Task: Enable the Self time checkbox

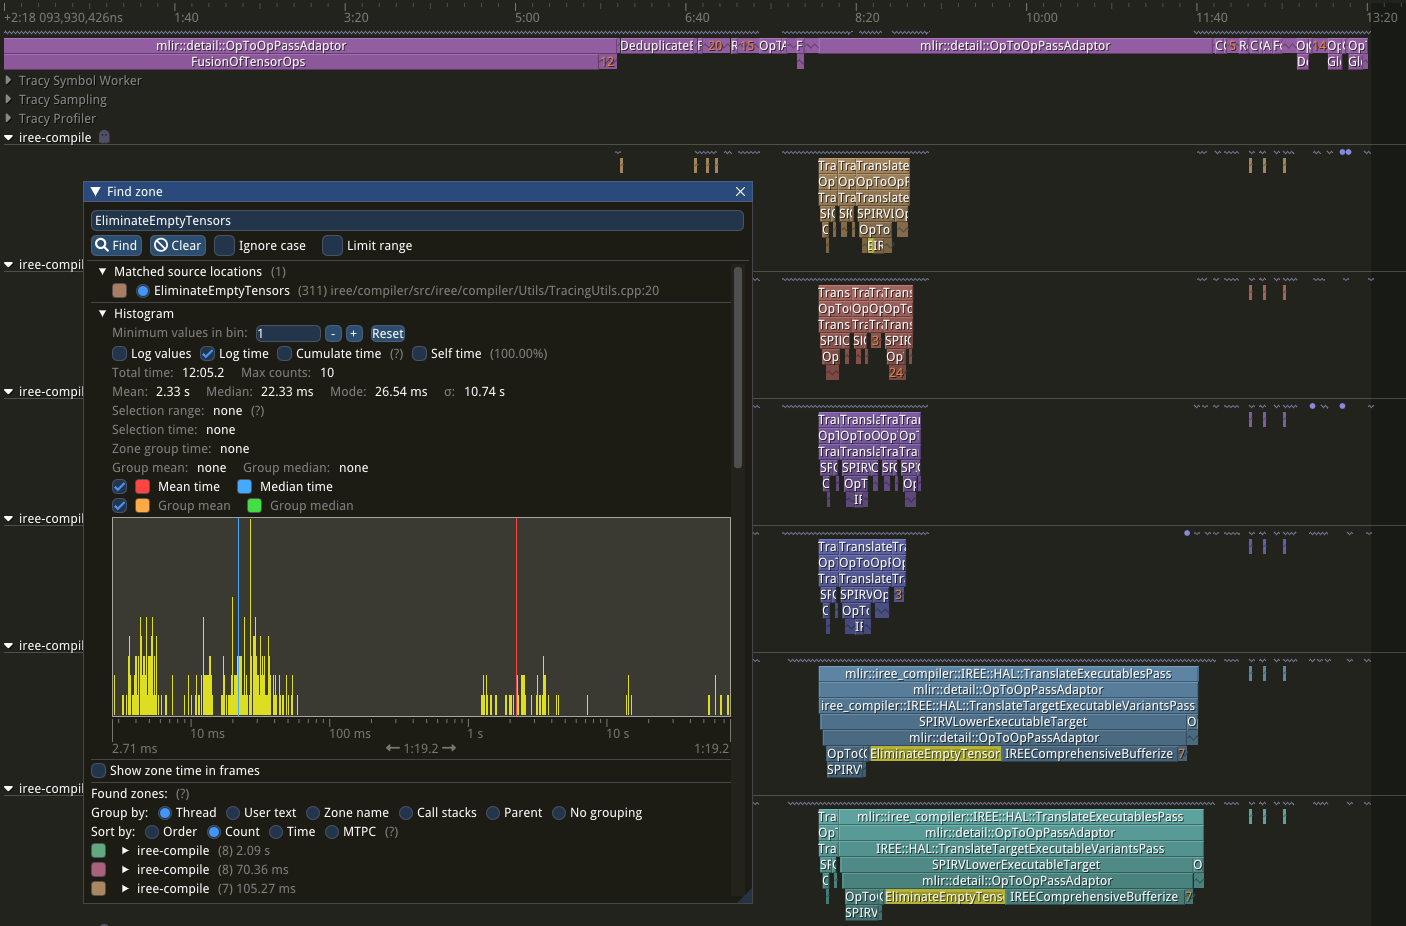Action: [x=420, y=353]
